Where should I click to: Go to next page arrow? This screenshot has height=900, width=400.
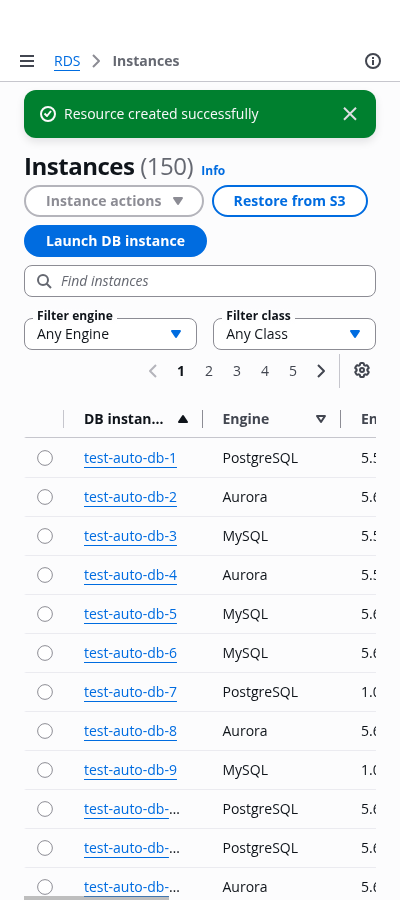[x=321, y=371]
